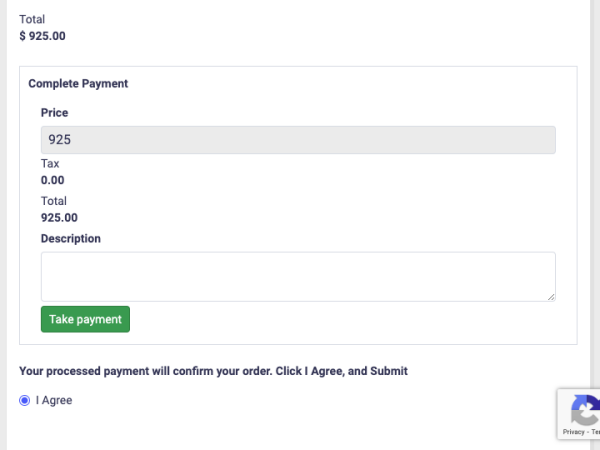Click the Description box resize handle
Screen dimensions: 600x450
coord(551,297)
